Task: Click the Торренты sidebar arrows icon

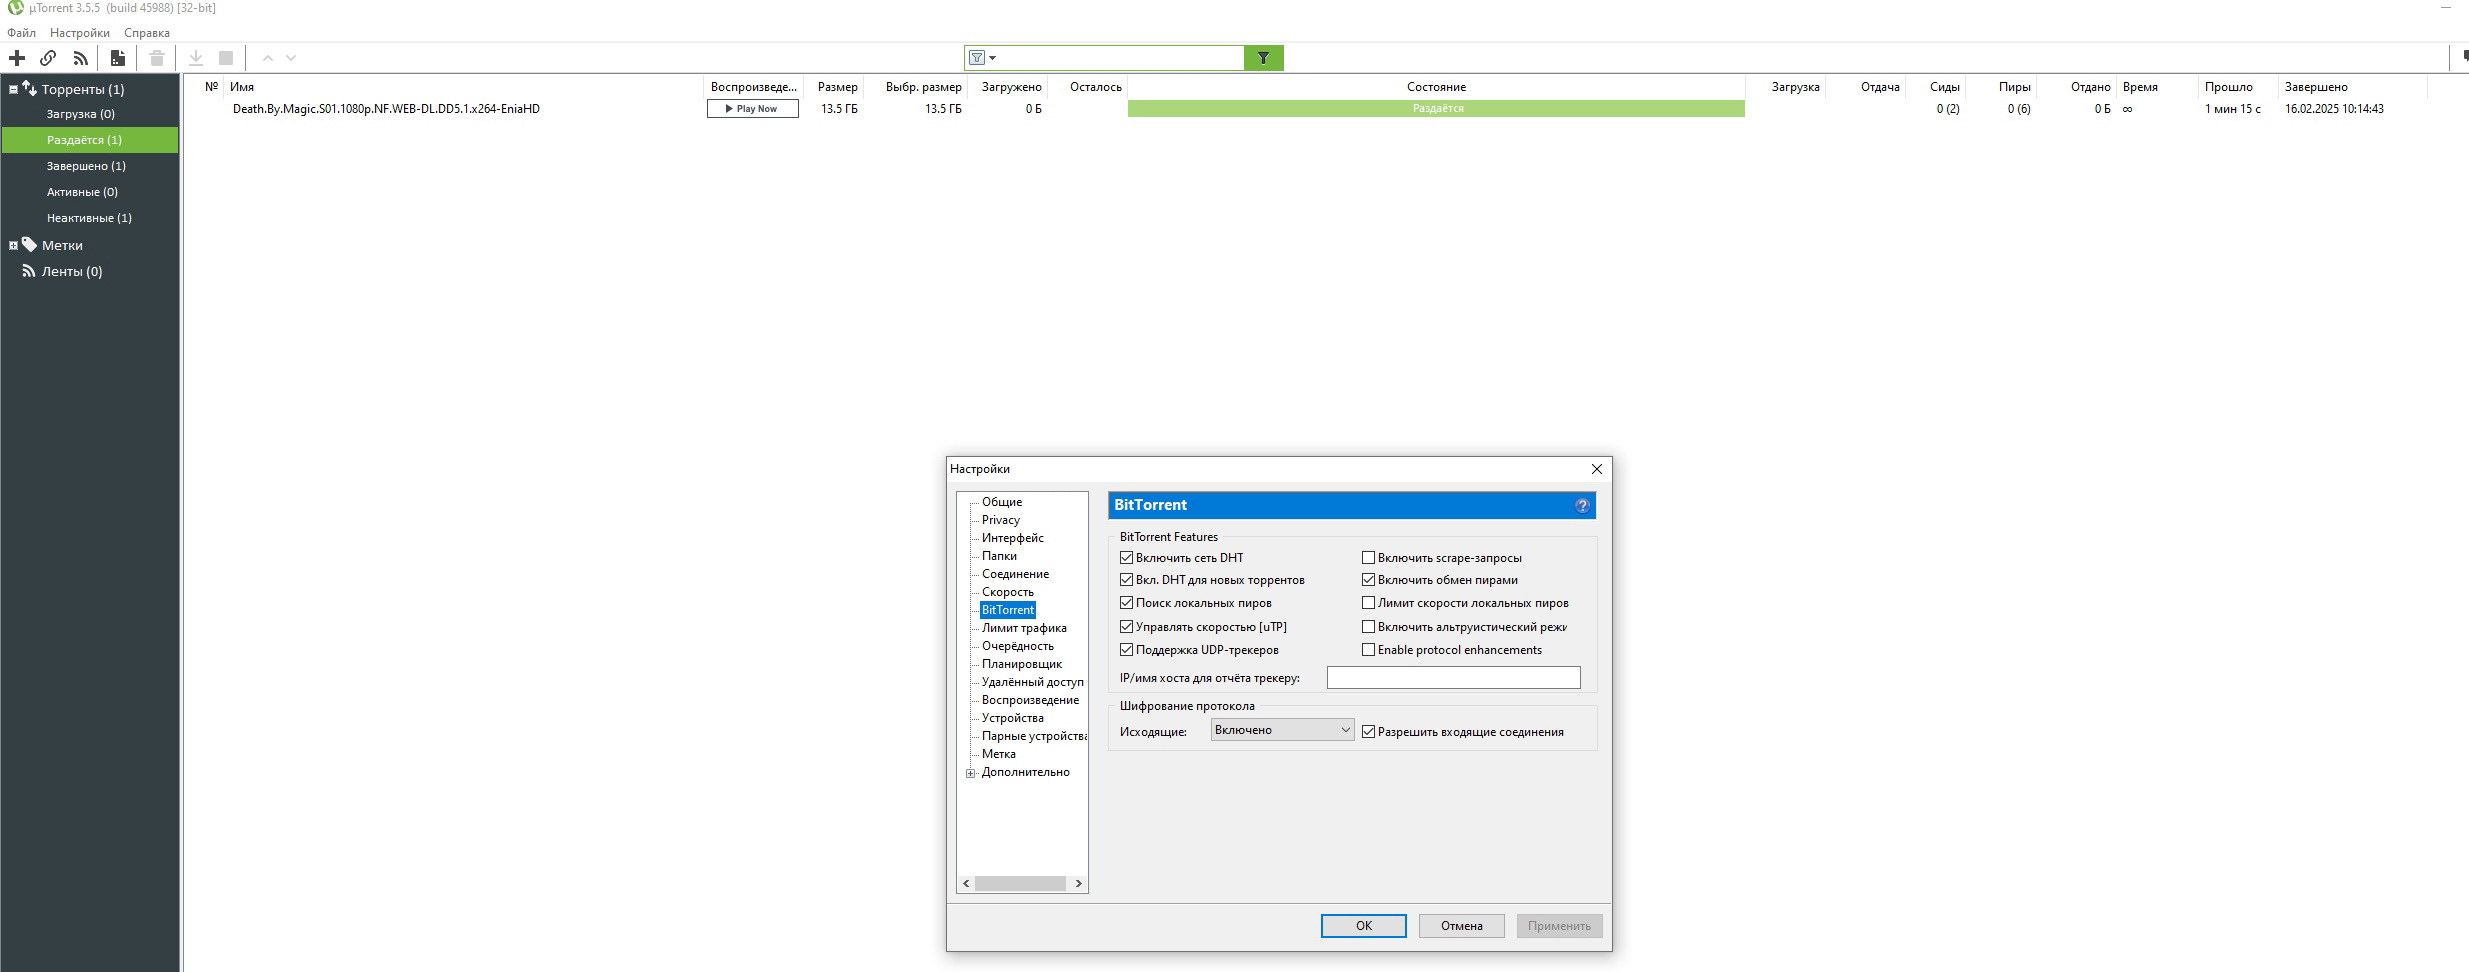Action: pyautogui.click(x=30, y=89)
